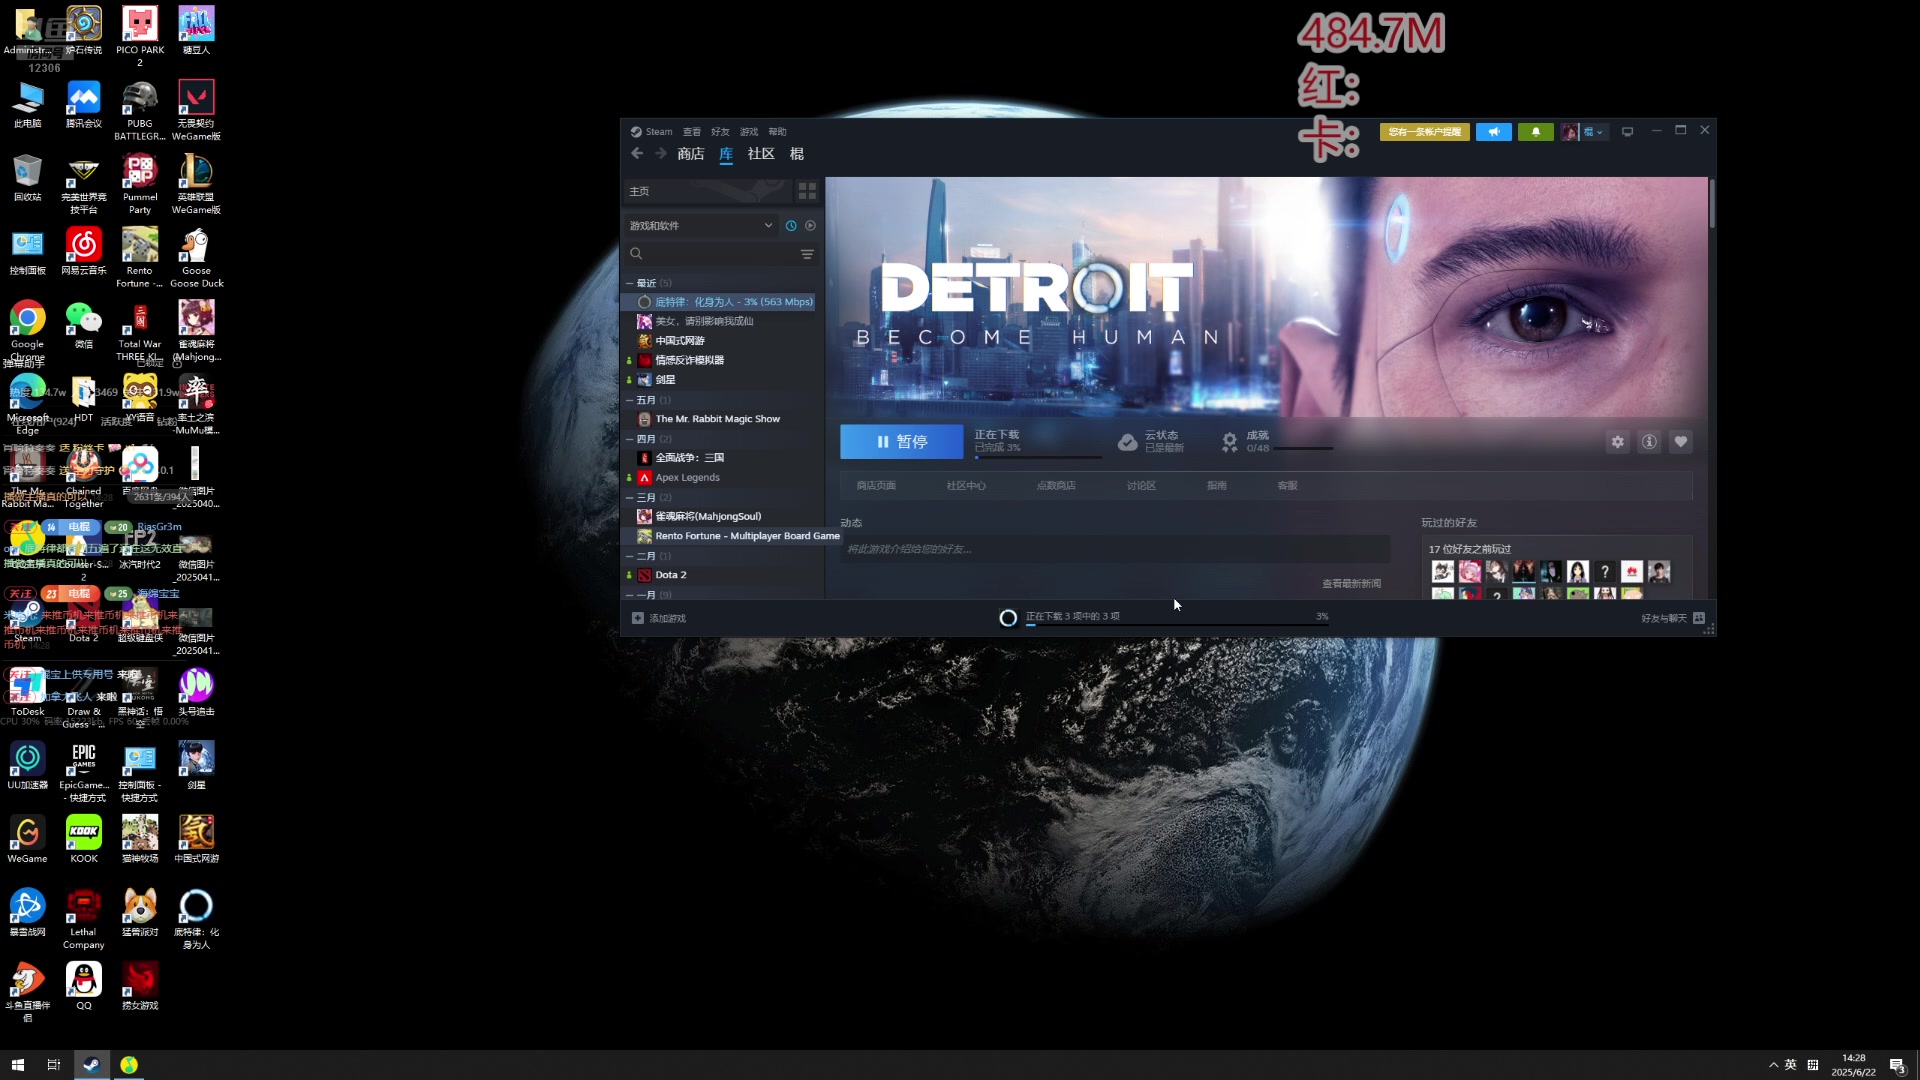Open the 好友 menu
This screenshot has width=1920, height=1080.
(720, 132)
